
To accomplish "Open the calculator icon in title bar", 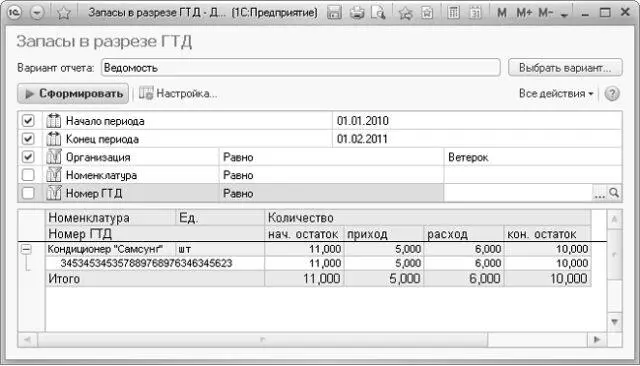I will 453,13.
